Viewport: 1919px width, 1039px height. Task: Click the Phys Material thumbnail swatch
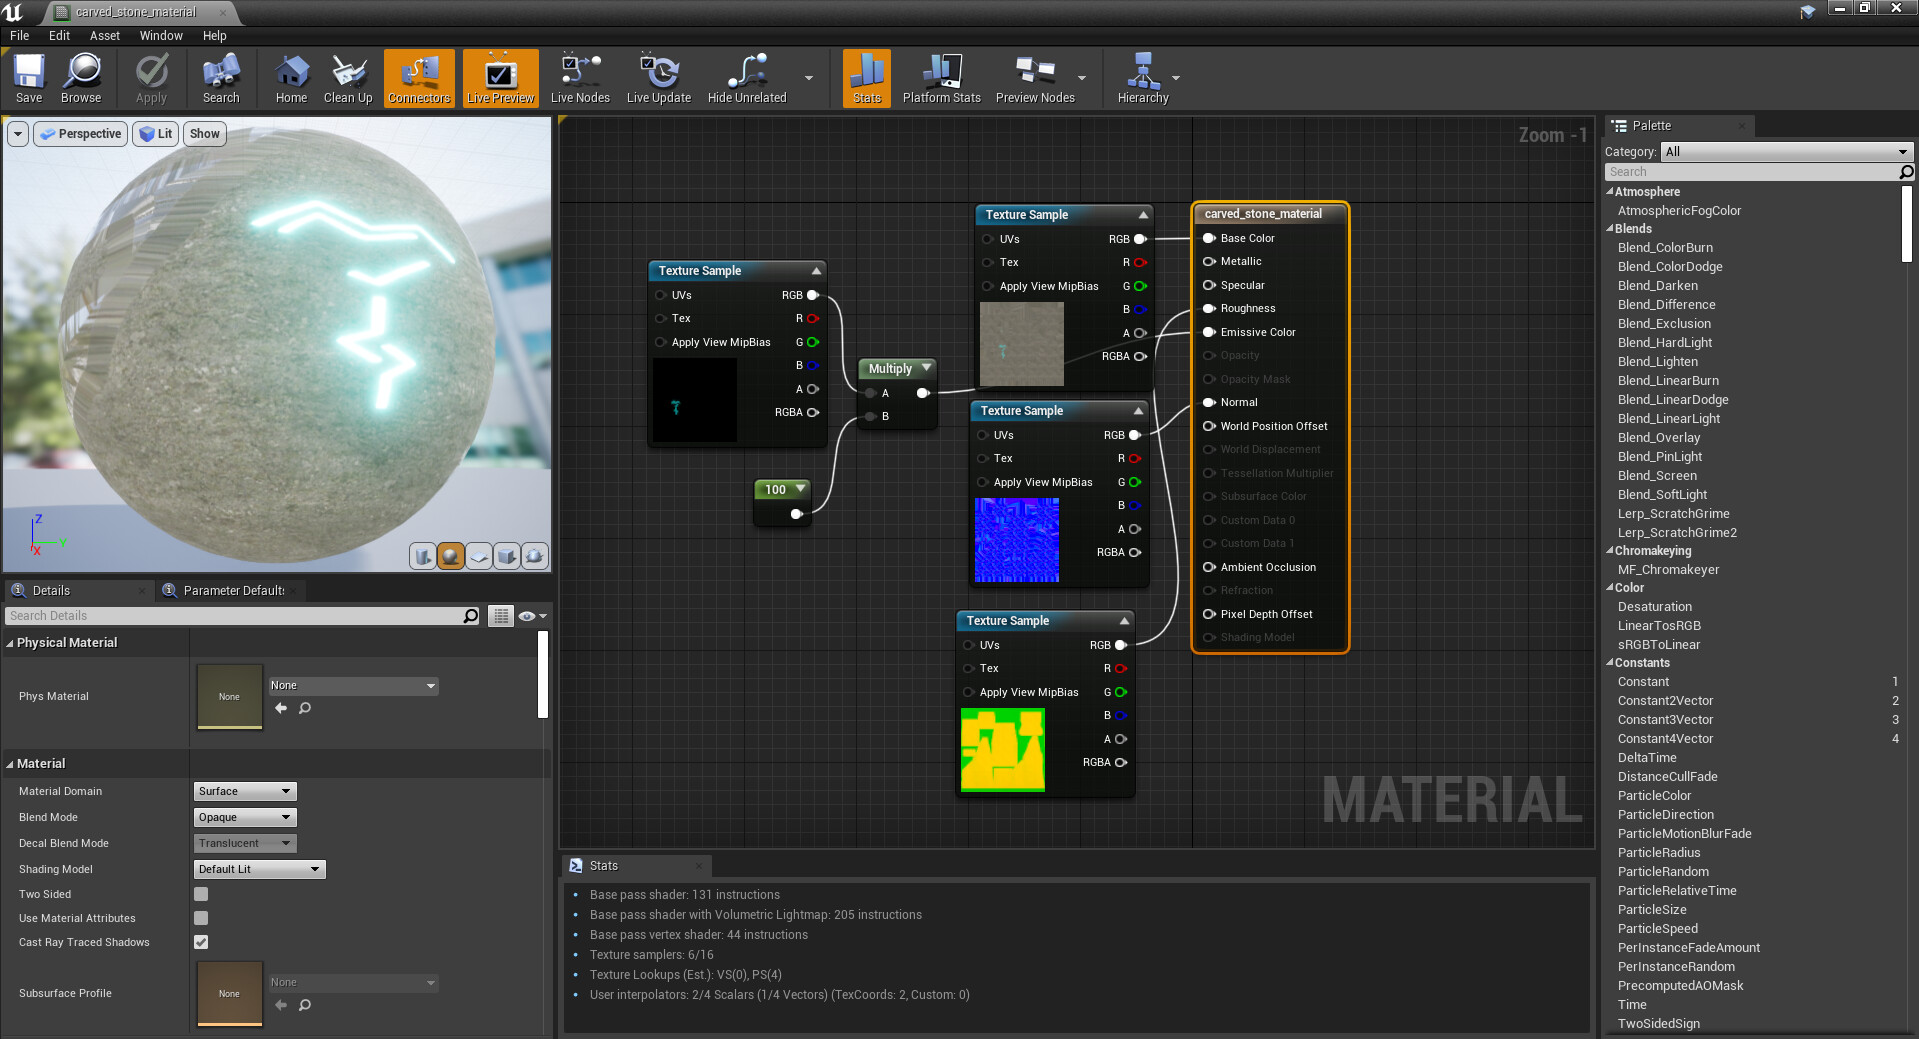229,697
